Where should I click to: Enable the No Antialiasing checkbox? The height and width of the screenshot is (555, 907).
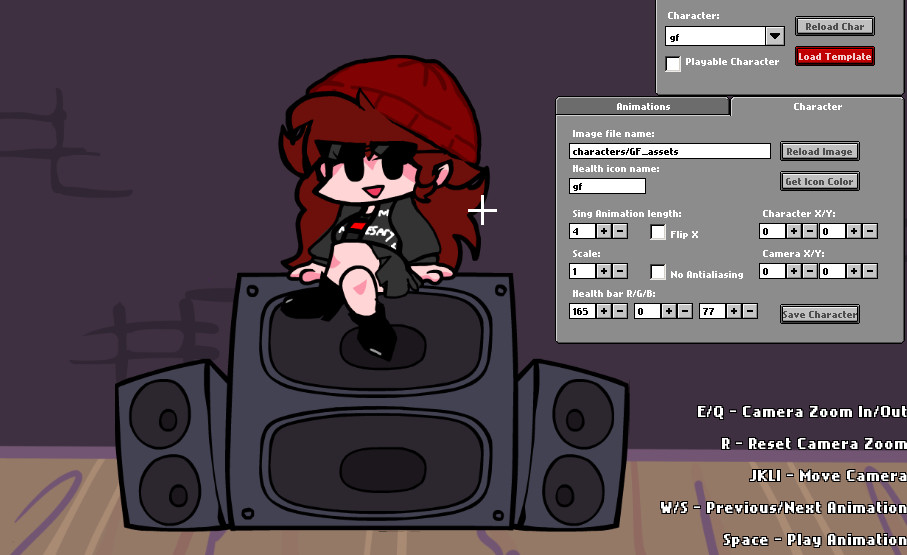pyautogui.click(x=658, y=272)
